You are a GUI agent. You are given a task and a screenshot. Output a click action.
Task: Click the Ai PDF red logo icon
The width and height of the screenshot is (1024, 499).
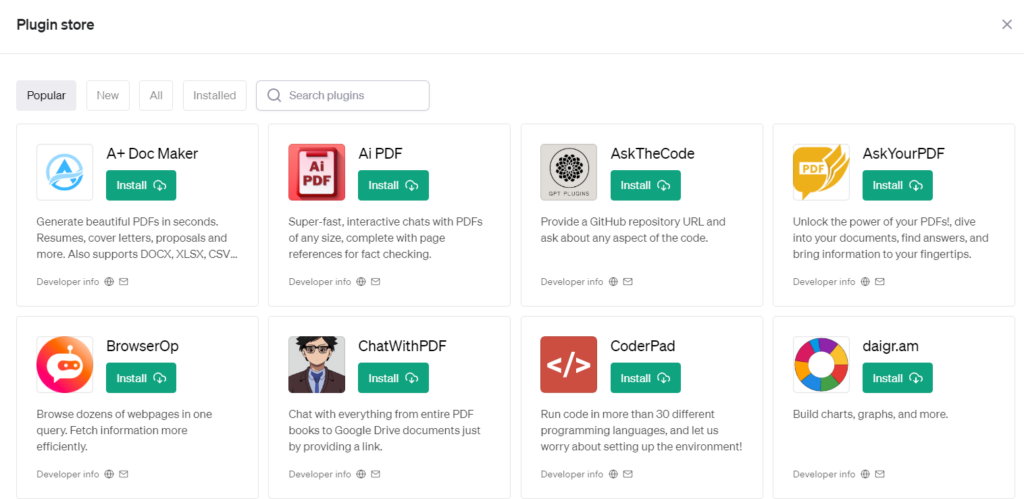pyautogui.click(x=317, y=172)
